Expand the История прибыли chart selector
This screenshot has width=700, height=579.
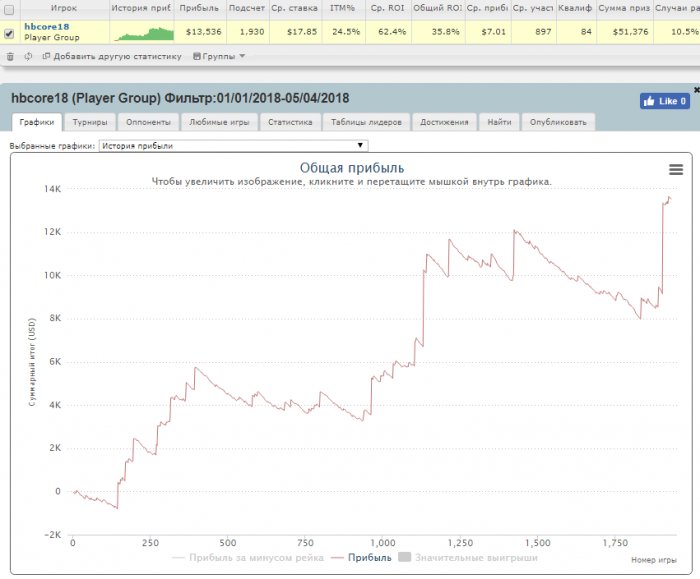tap(233, 146)
